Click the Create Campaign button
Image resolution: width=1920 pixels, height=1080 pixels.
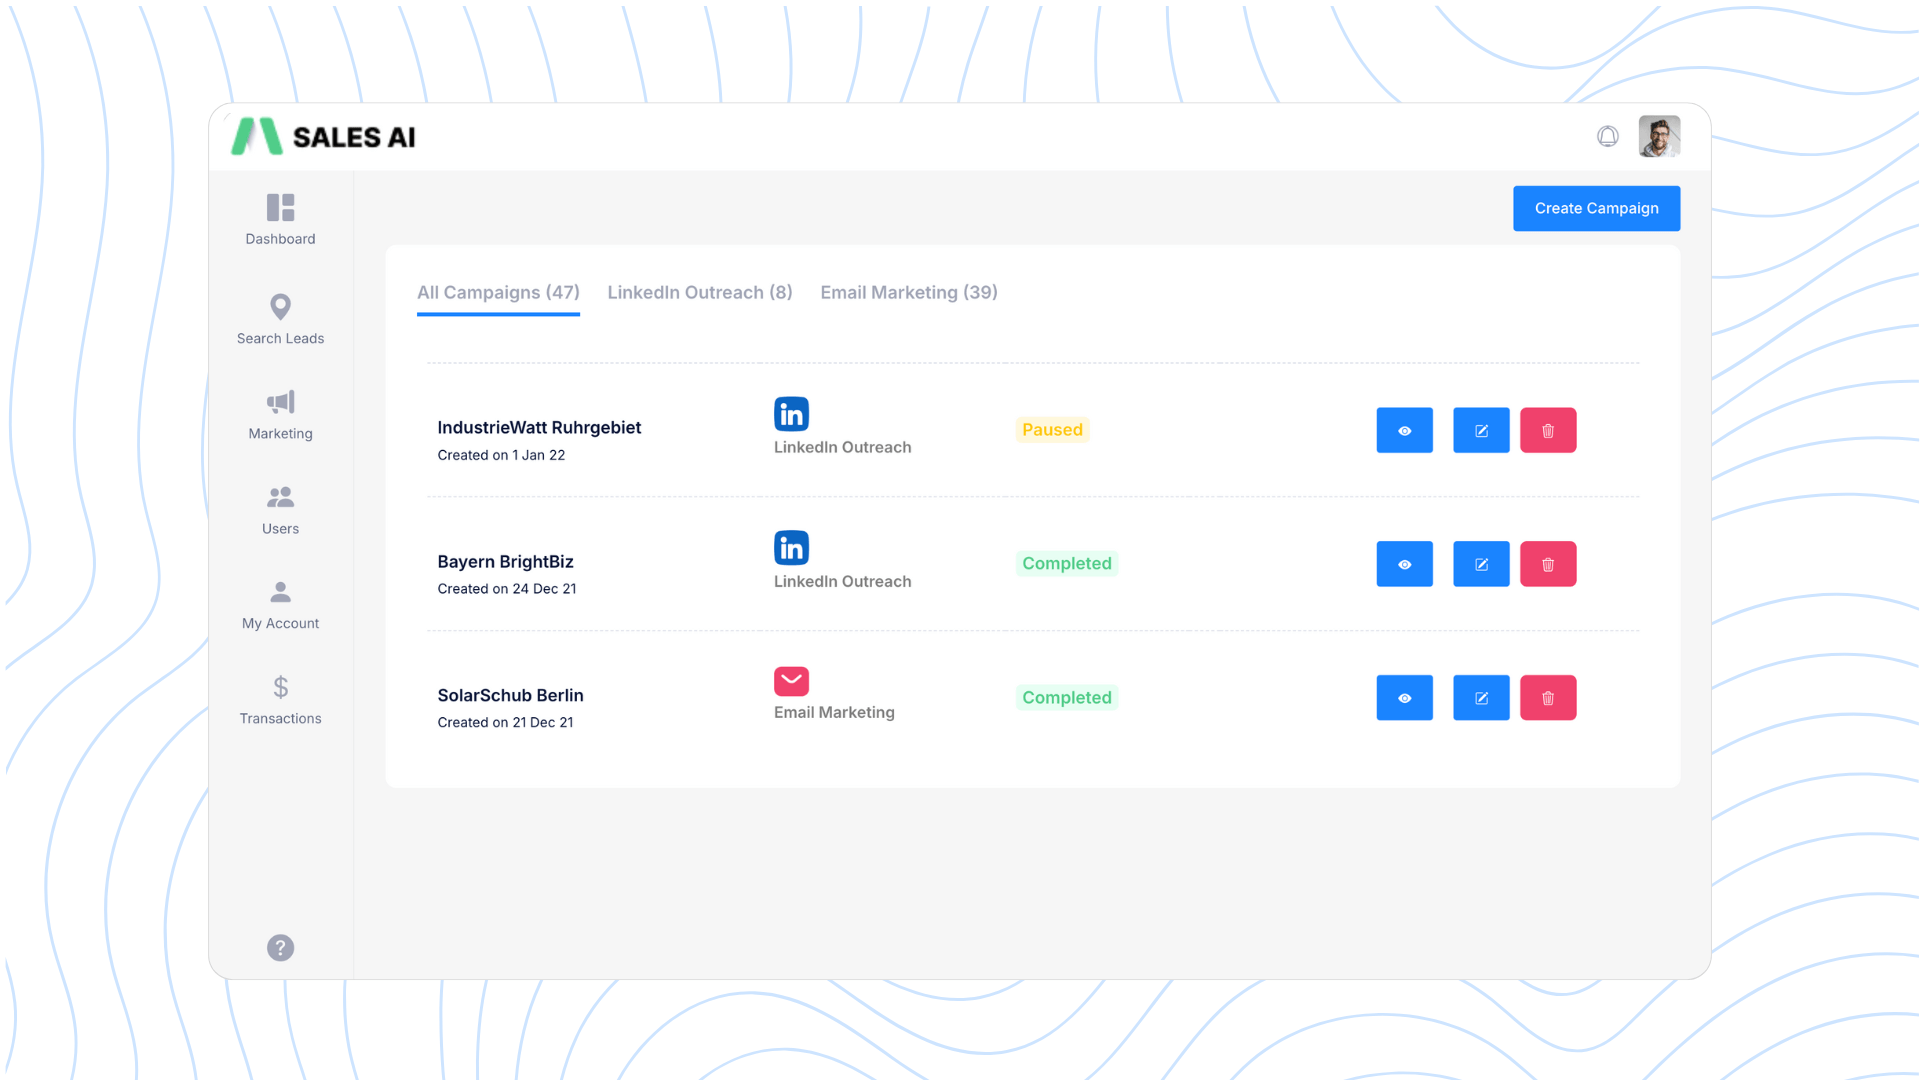pos(1596,208)
